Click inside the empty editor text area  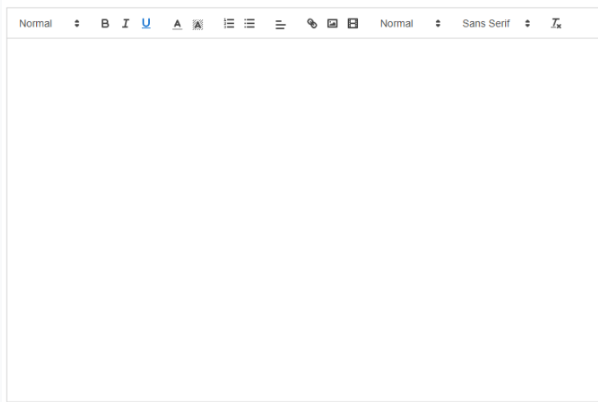[x=302, y=219]
